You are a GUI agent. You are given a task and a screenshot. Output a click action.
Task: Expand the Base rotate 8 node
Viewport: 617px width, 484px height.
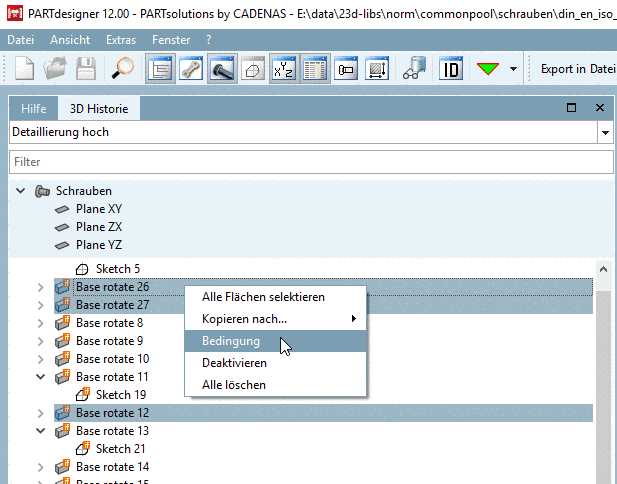click(x=41, y=323)
